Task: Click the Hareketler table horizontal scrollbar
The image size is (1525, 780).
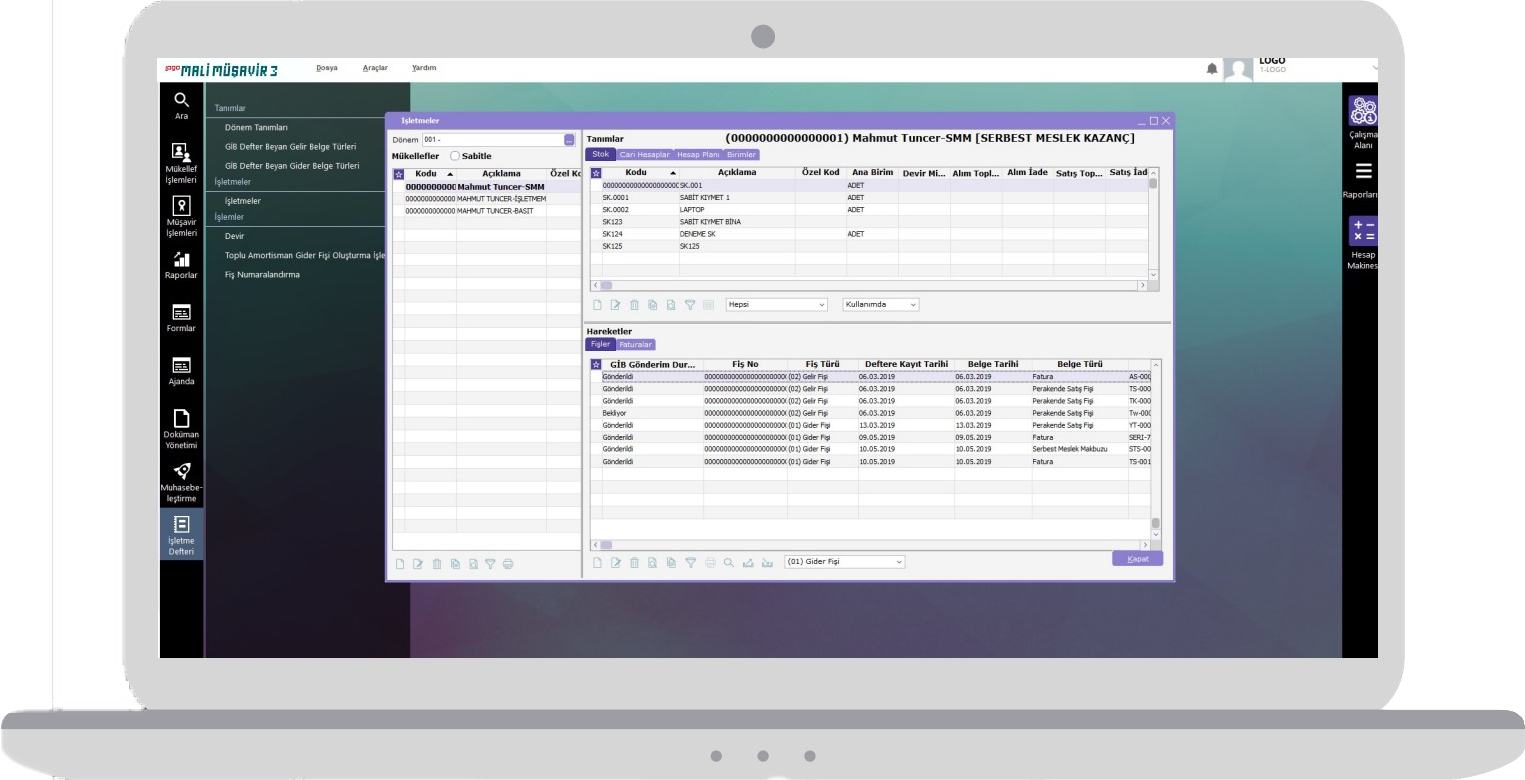Action: (870, 545)
